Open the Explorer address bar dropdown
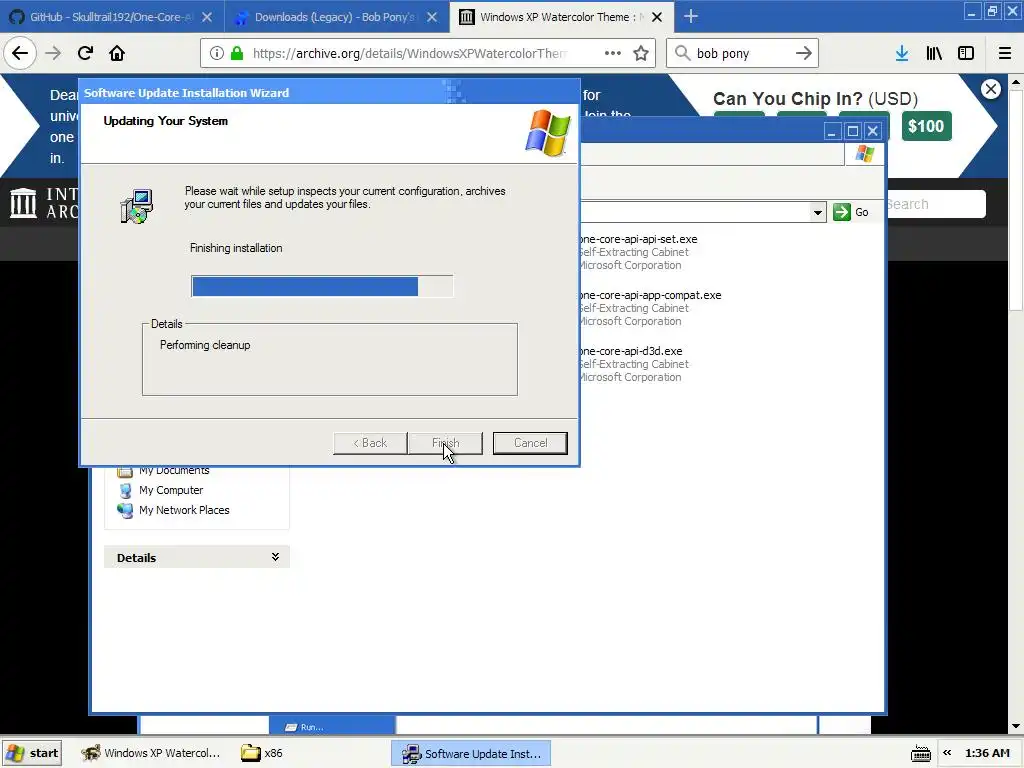The image size is (1024, 768). 818,212
